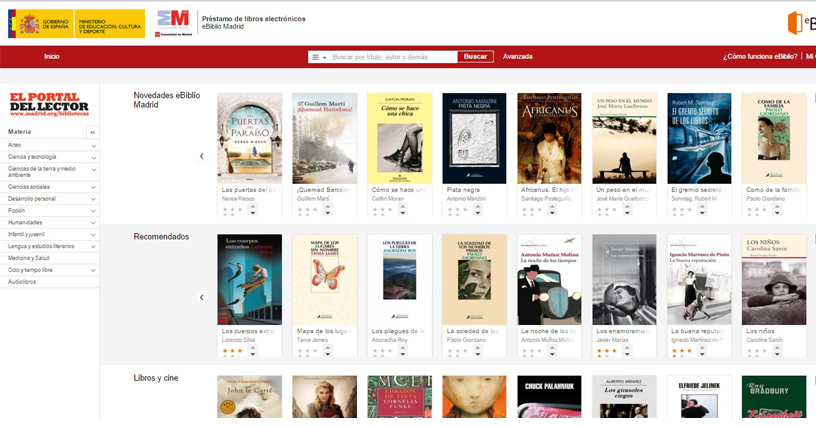Go to Inicio in the navigation bar
Image resolution: width=816 pixels, height=426 pixels.
pos(52,57)
